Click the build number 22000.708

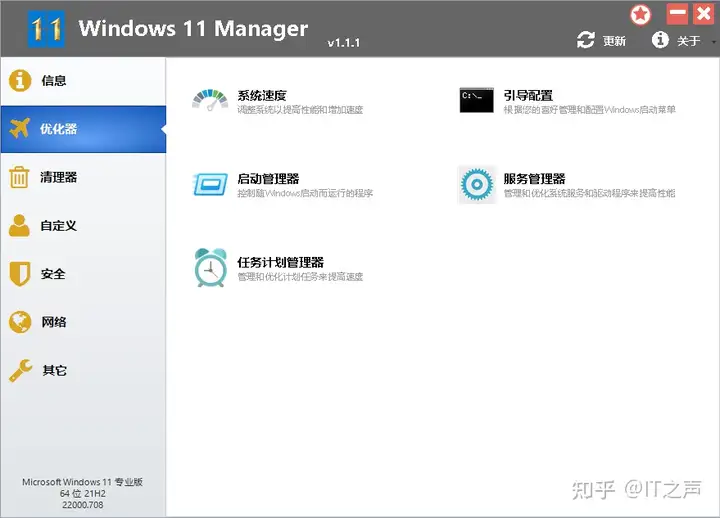click(x=83, y=505)
